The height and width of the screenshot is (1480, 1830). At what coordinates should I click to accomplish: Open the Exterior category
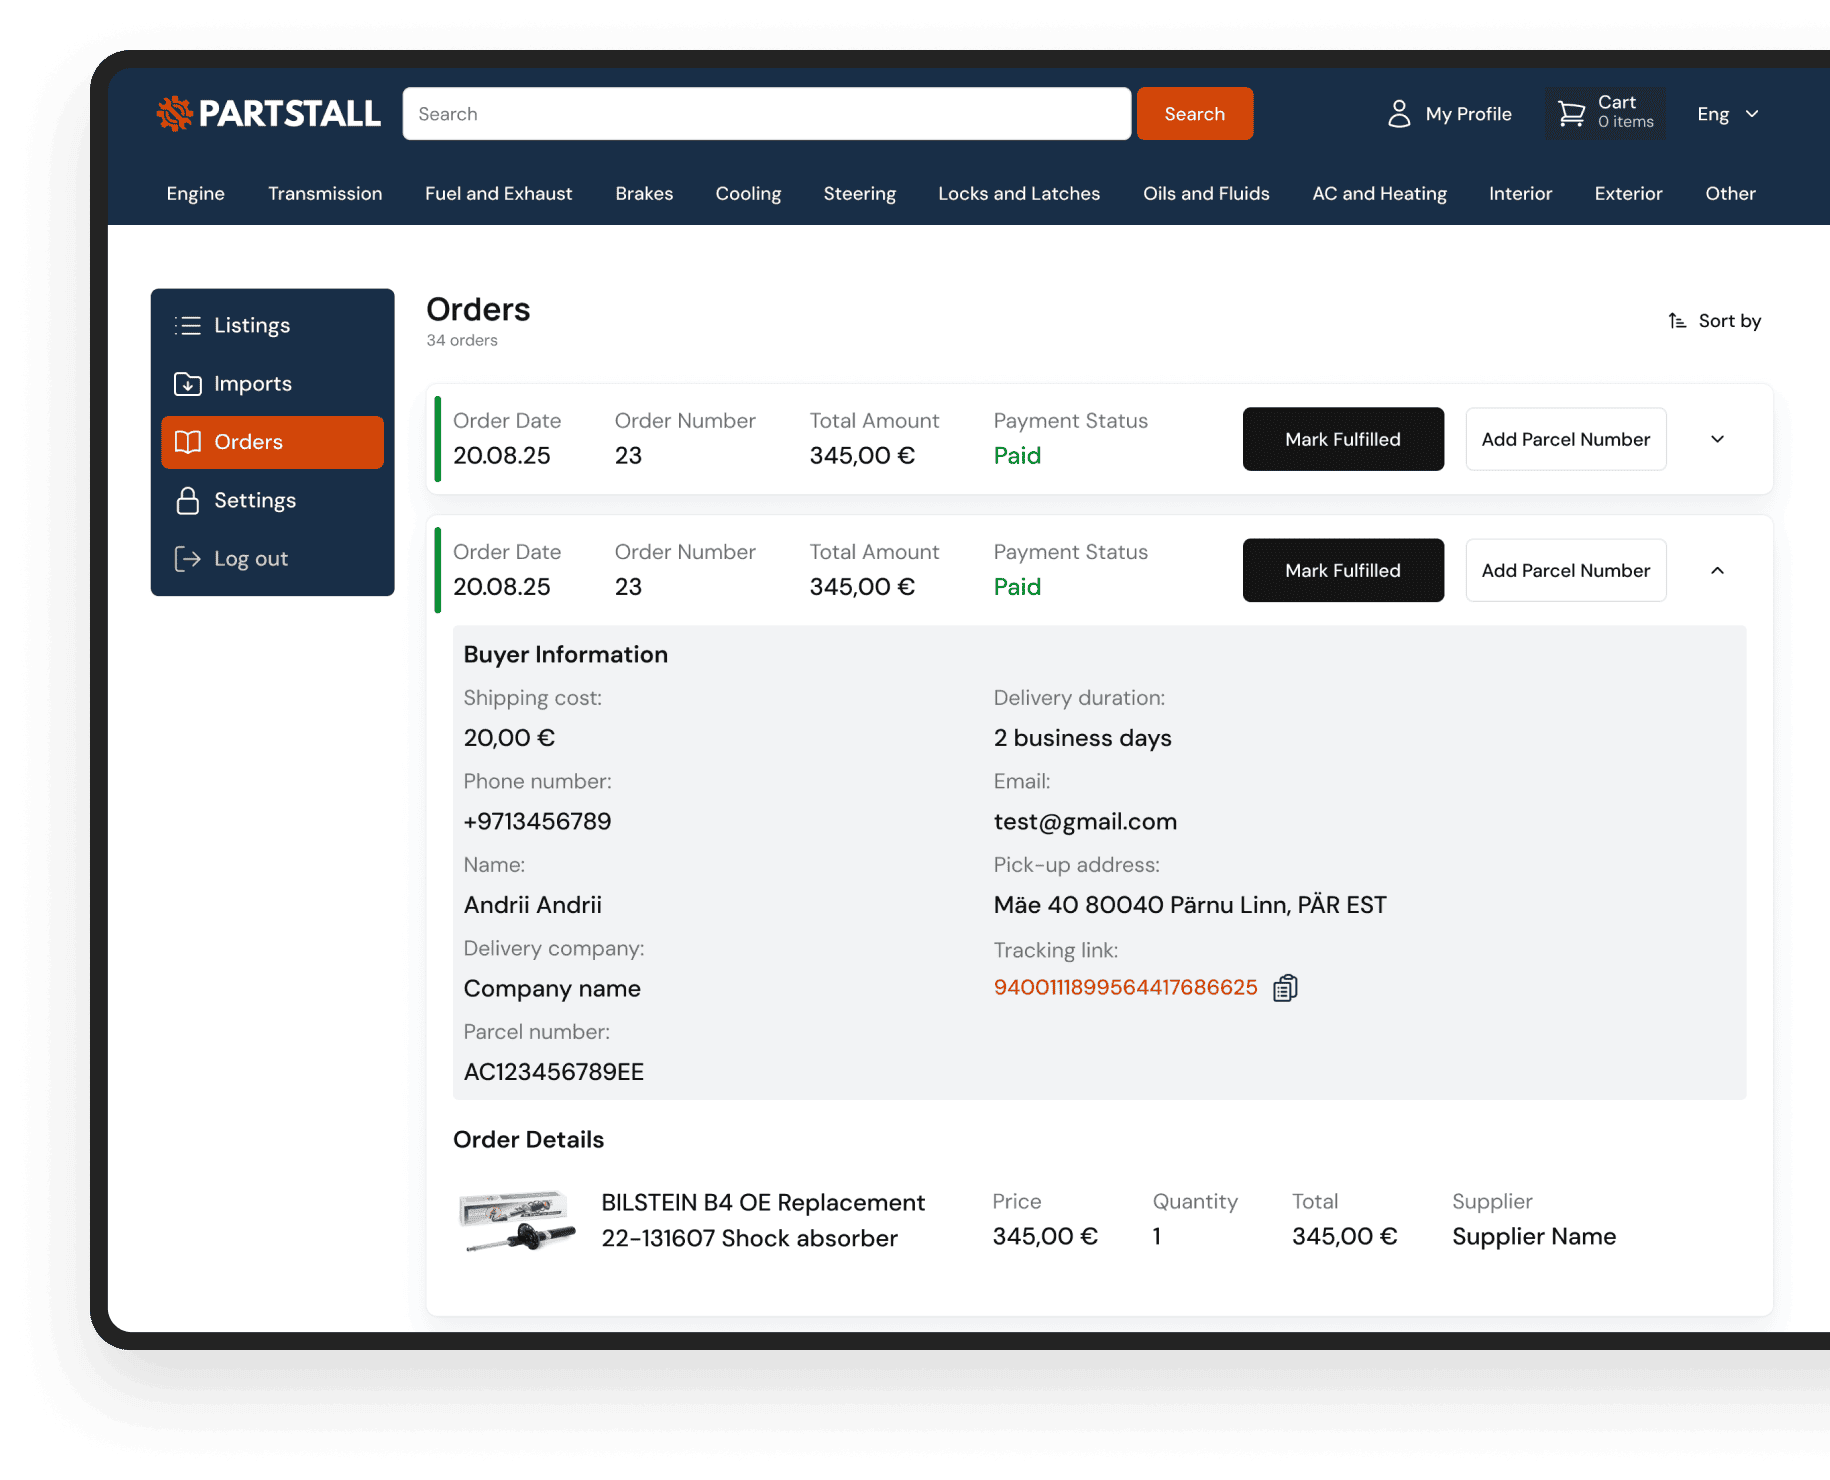coord(1628,194)
